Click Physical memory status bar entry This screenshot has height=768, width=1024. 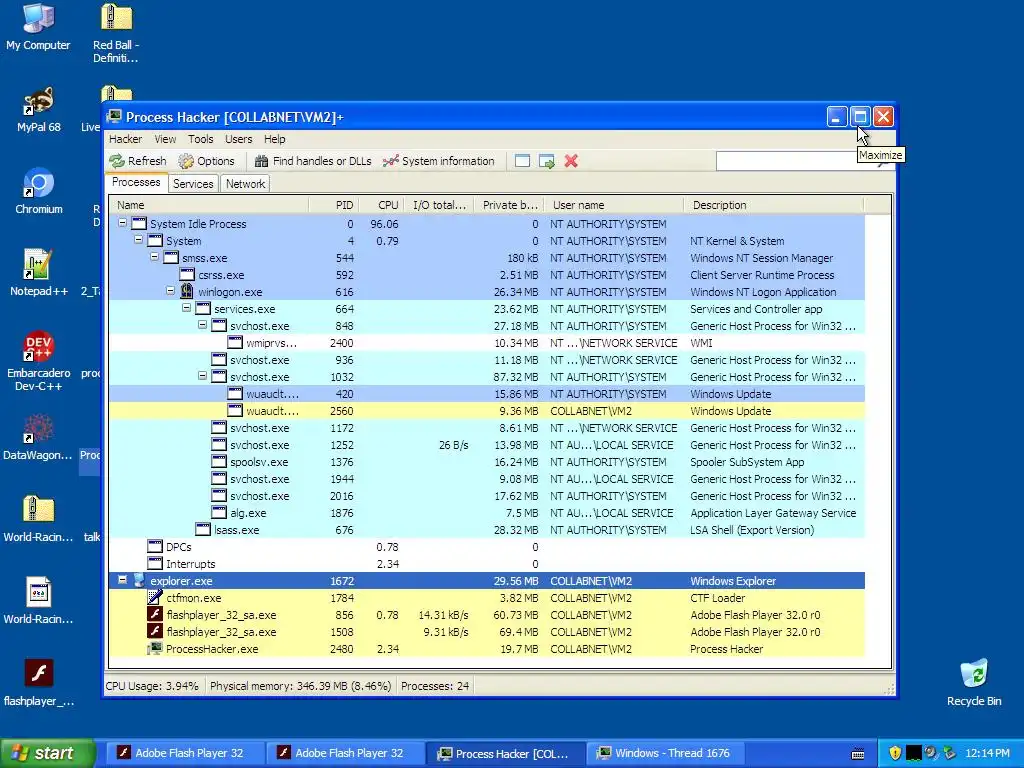[x=300, y=686]
